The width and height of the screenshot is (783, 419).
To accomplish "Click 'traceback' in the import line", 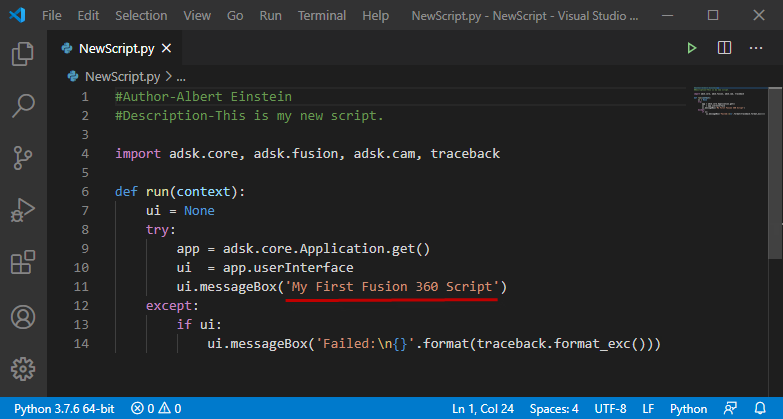I will tap(465, 154).
